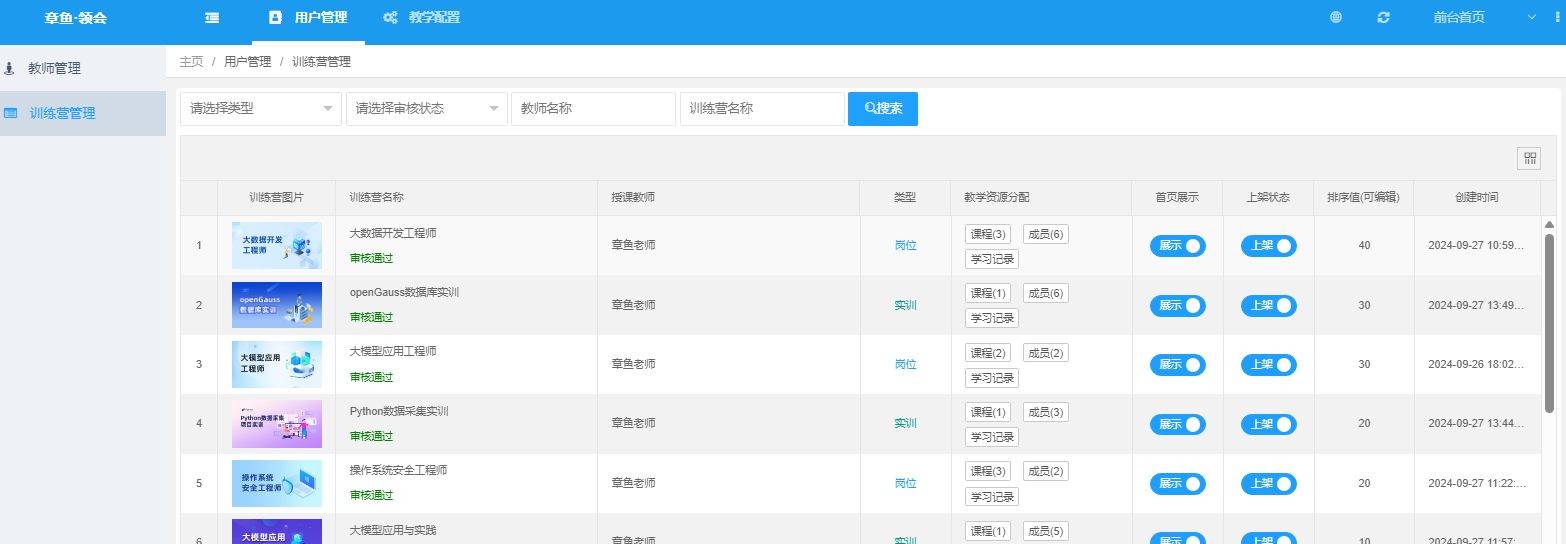The image size is (1566, 544).
Task: Click the 教师名称 input field
Action: tap(594, 109)
